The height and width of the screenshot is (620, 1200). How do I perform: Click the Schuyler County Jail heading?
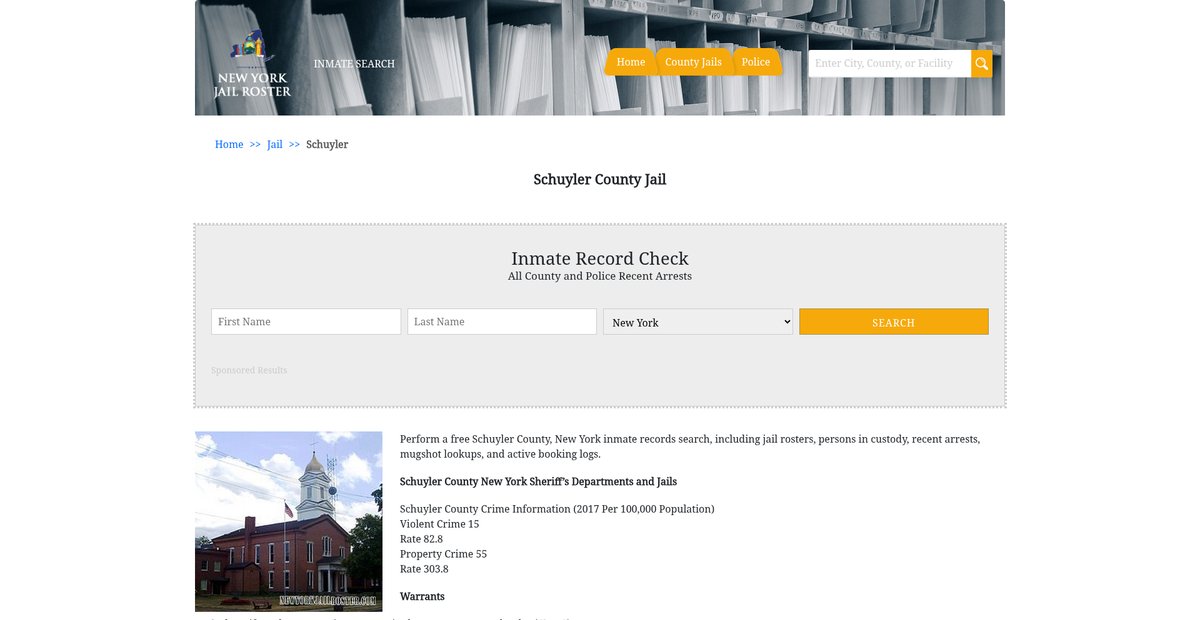[x=600, y=180]
